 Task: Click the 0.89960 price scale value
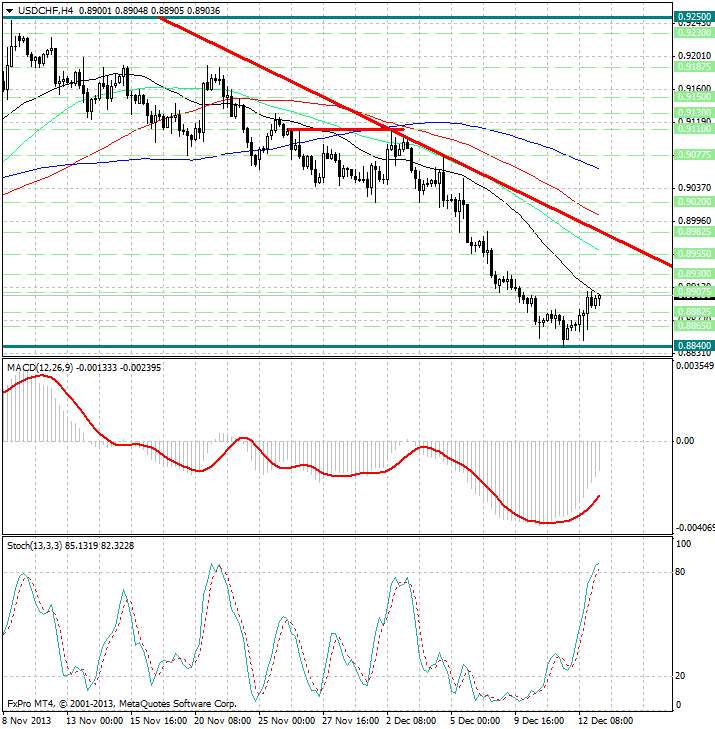point(695,220)
